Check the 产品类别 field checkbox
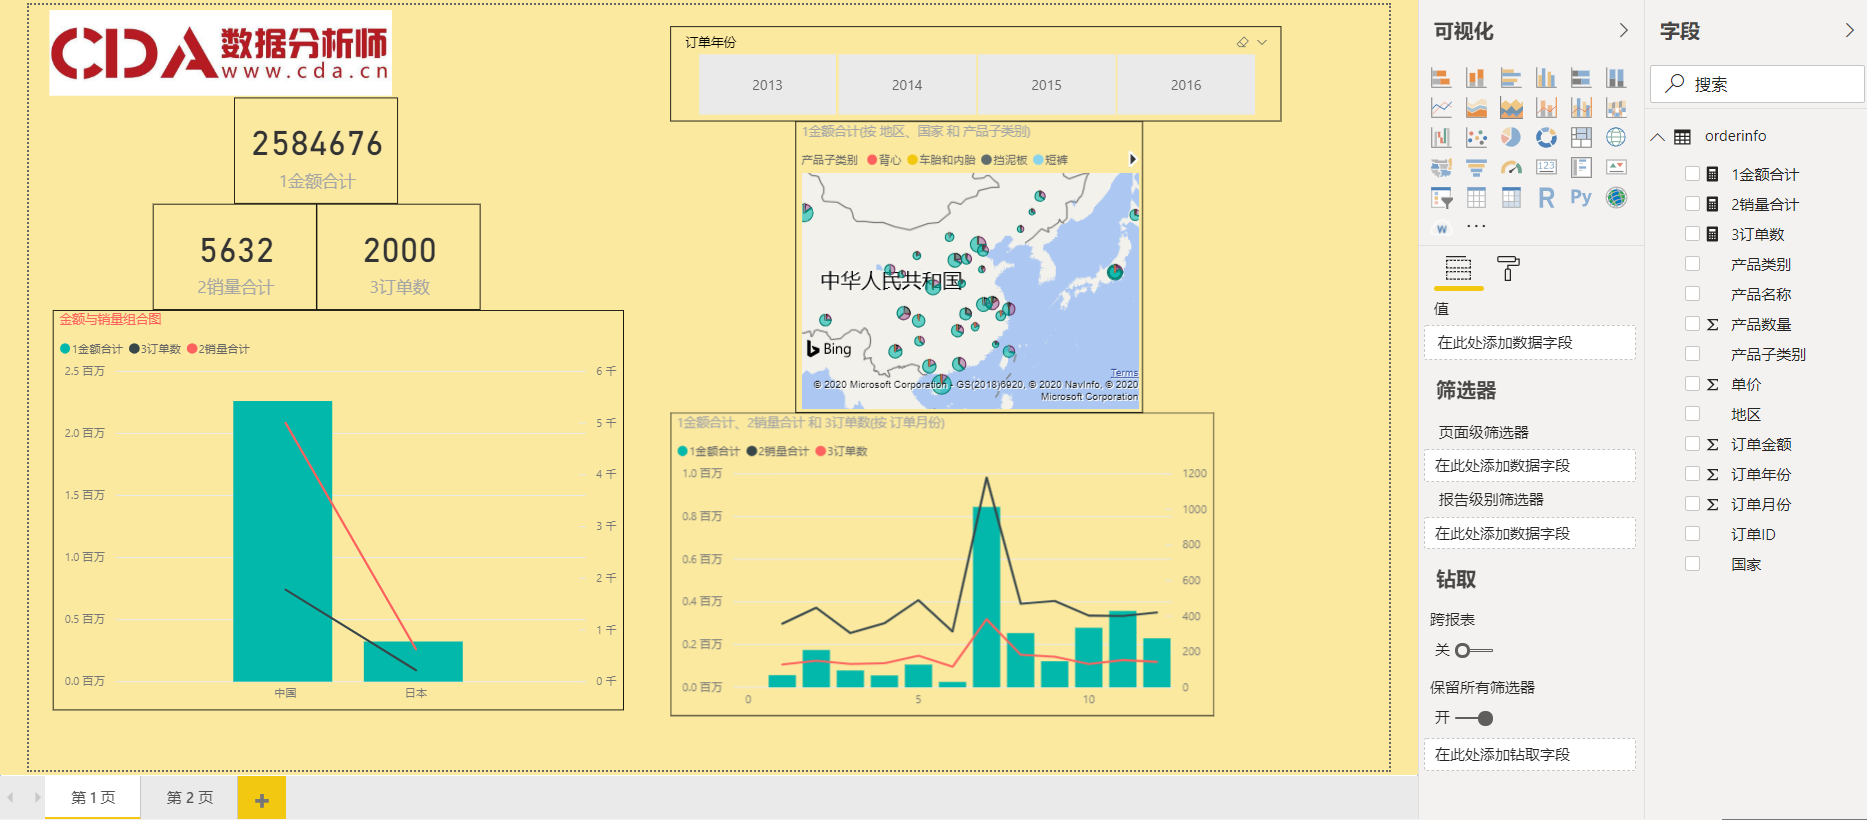Viewport: 1867px width, 820px height. [x=1692, y=264]
